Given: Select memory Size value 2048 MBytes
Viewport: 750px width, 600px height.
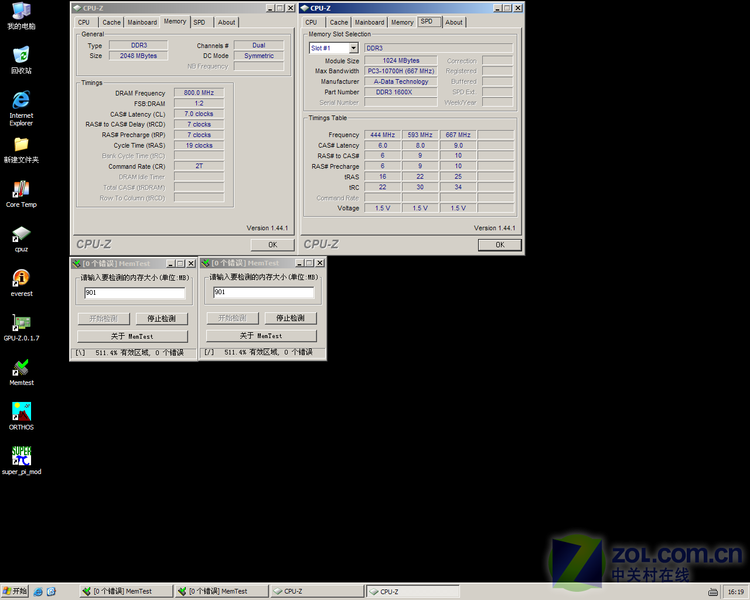Looking at the screenshot, I should pyautogui.click(x=138, y=56).
